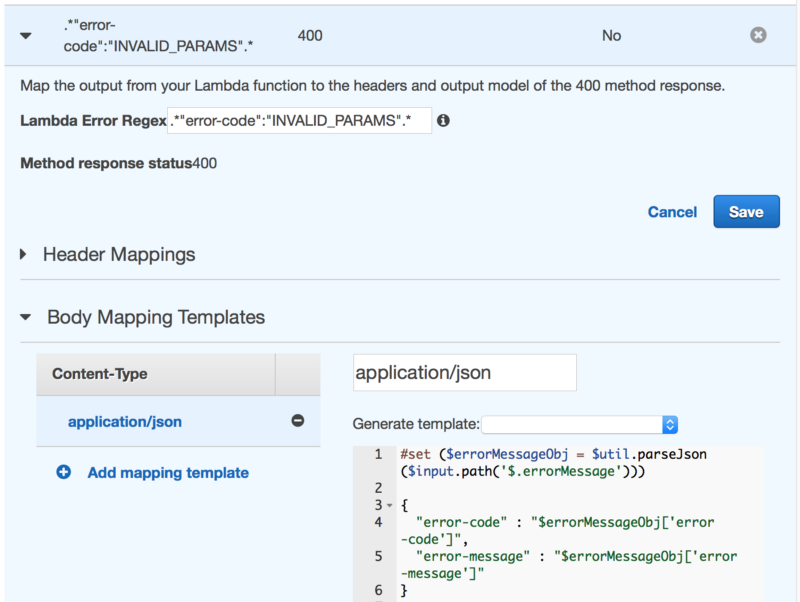This screenshot has width=800, height=602.
Task: Show info tooltip for Lambda Error Regex
Action: 443,120
